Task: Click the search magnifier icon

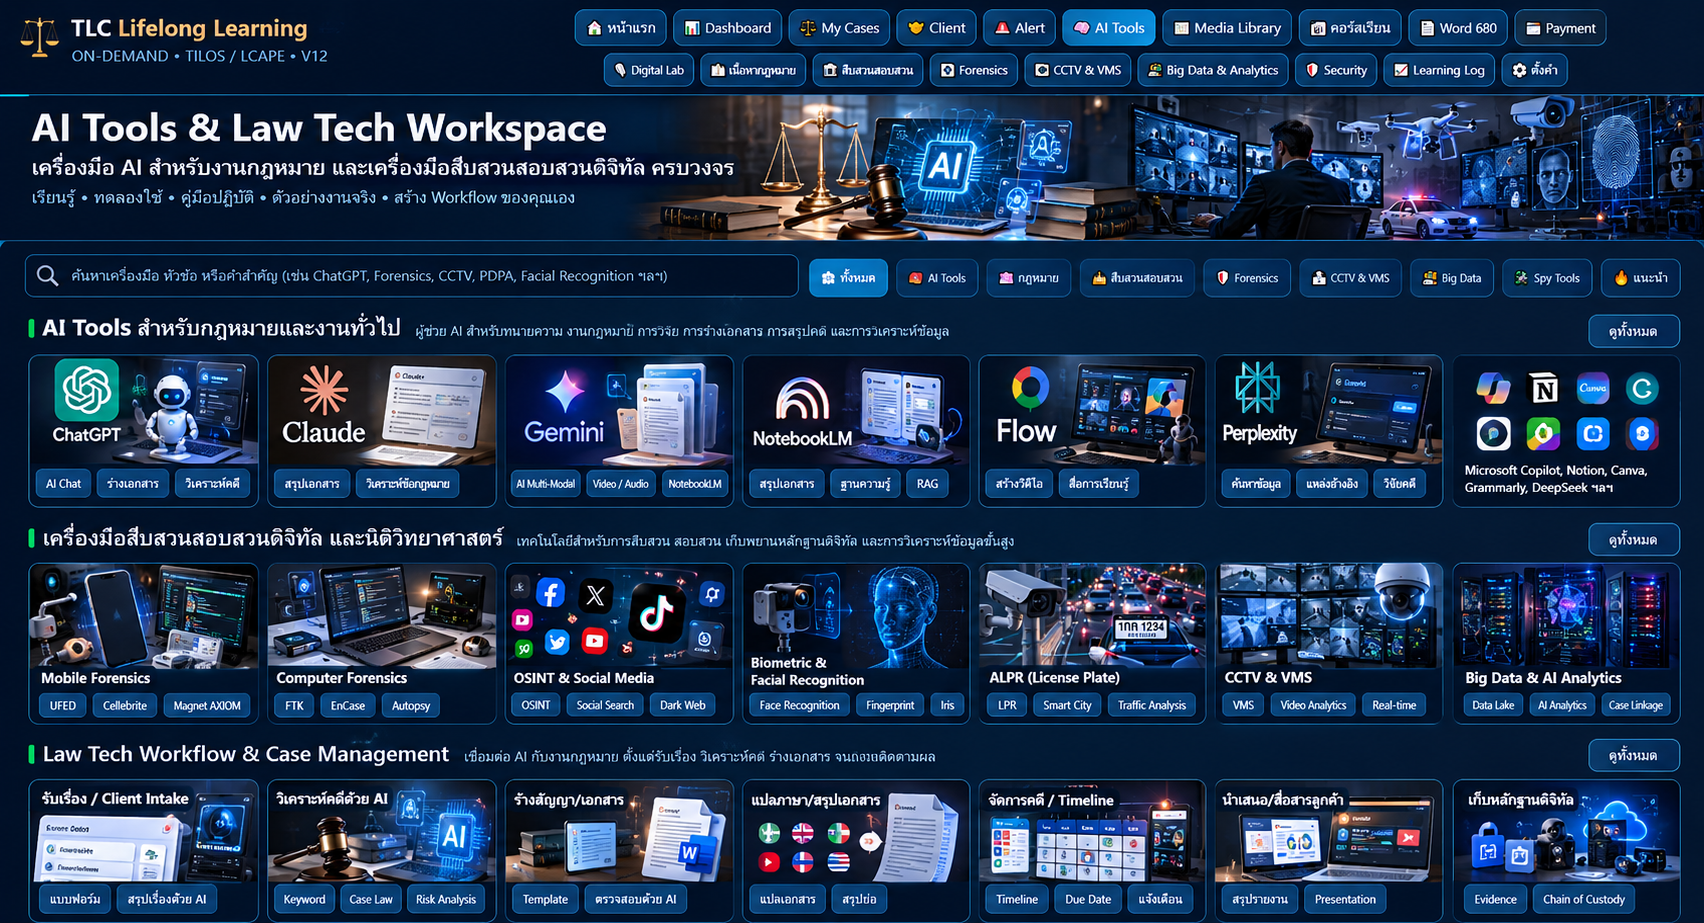Action: point(47,276)
